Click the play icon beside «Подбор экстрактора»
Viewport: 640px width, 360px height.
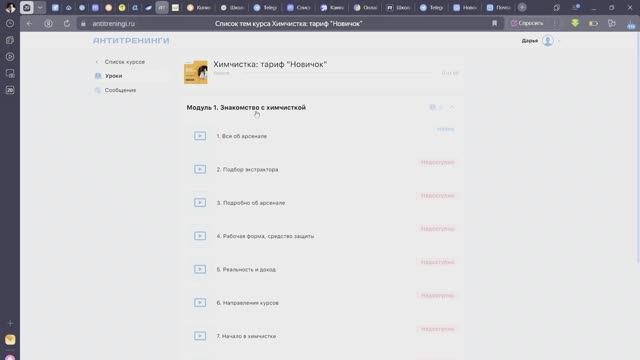click(x=200, y=169)
